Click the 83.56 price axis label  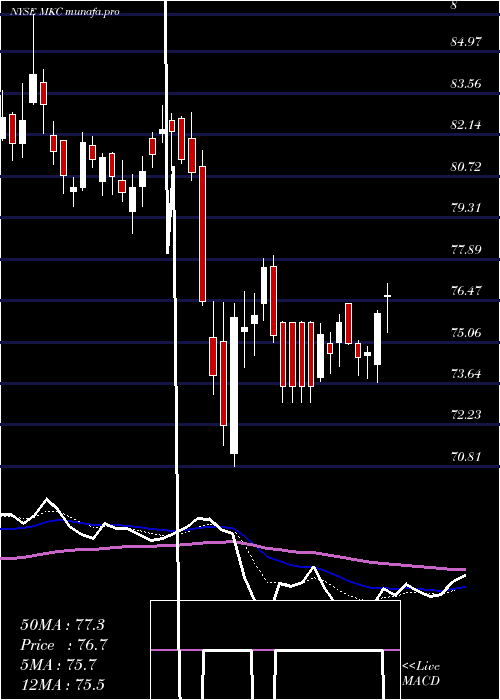click(x=466, y=83)
